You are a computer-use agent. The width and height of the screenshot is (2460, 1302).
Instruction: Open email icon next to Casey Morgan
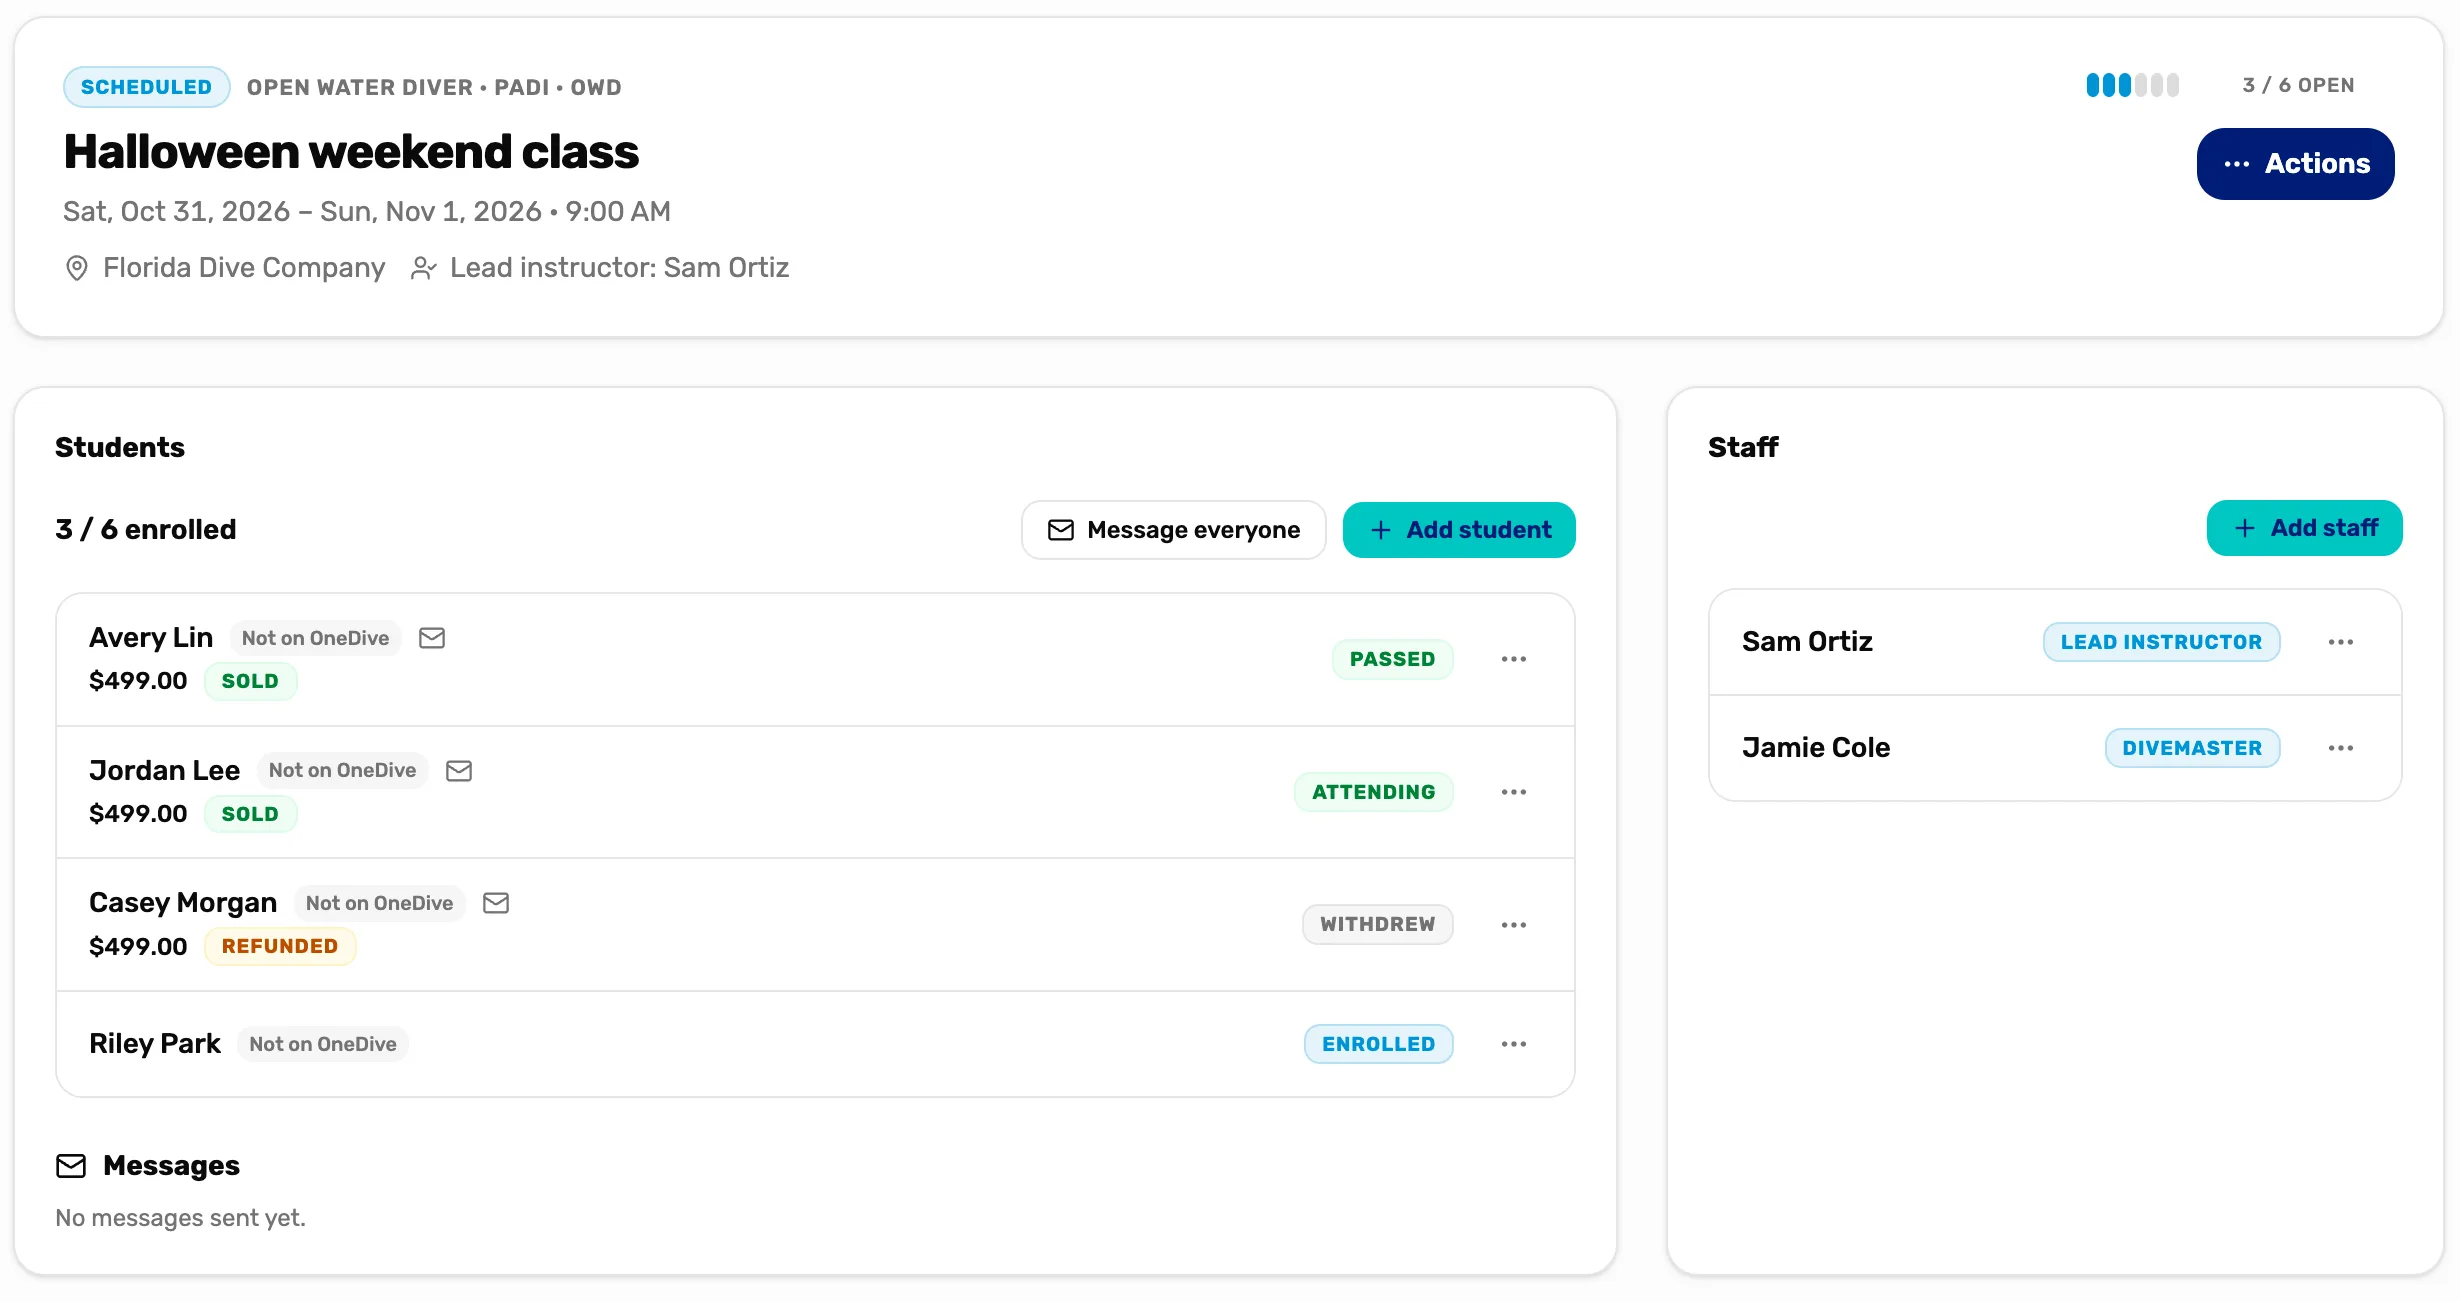496,903
